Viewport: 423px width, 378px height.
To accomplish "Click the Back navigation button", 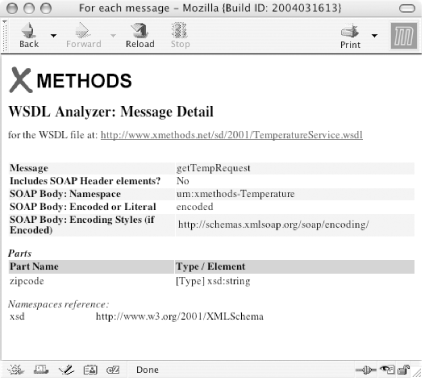I will [29, 35].
